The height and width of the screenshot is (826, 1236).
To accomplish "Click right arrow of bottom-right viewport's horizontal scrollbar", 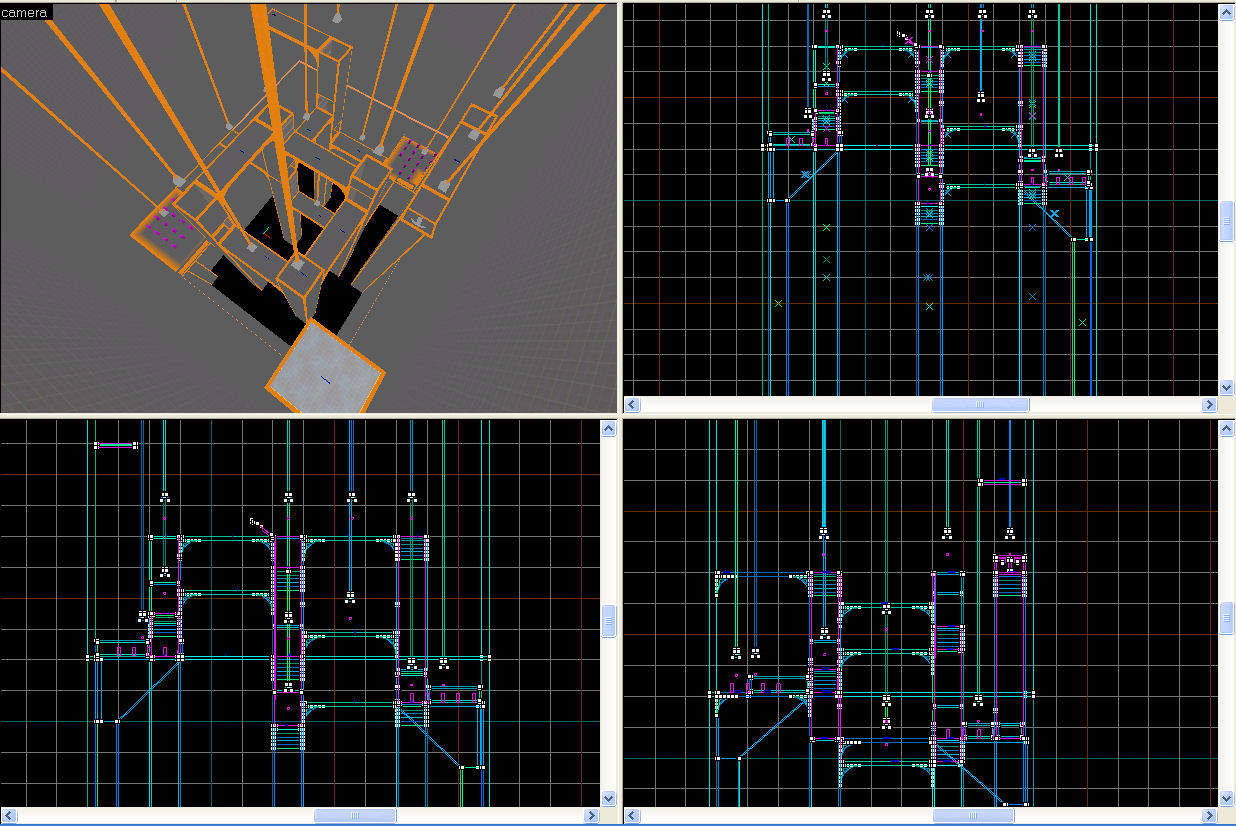I will (1210, 816).
